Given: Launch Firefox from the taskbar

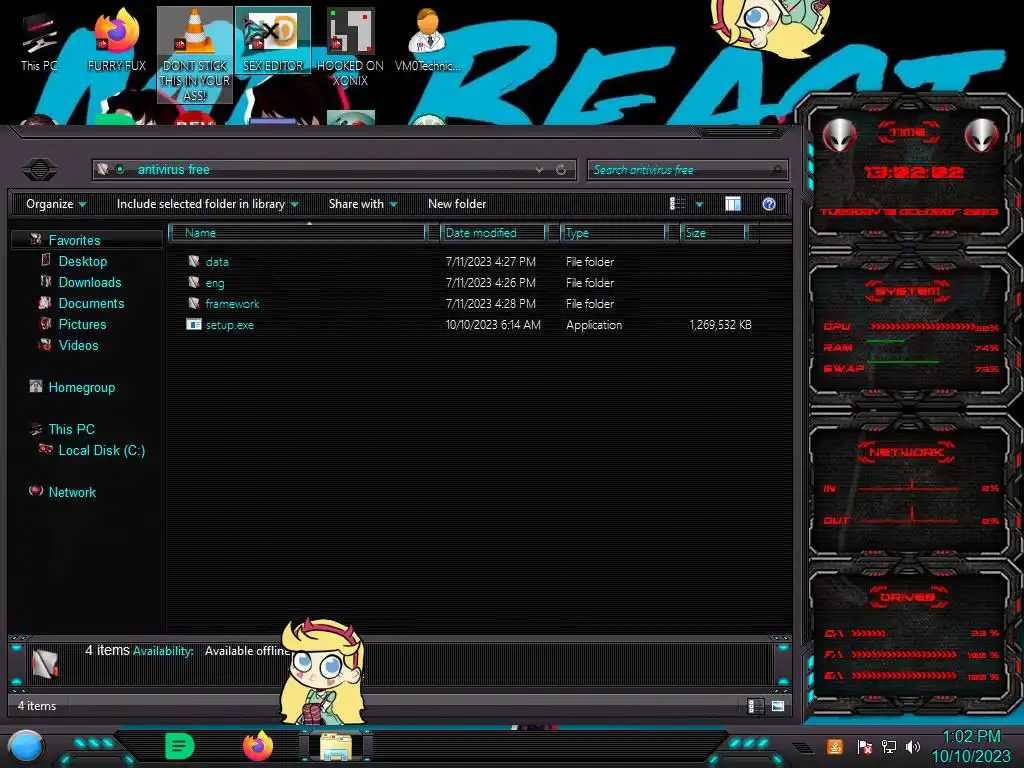Looking at the screenshot, I should tap(258, 746).
